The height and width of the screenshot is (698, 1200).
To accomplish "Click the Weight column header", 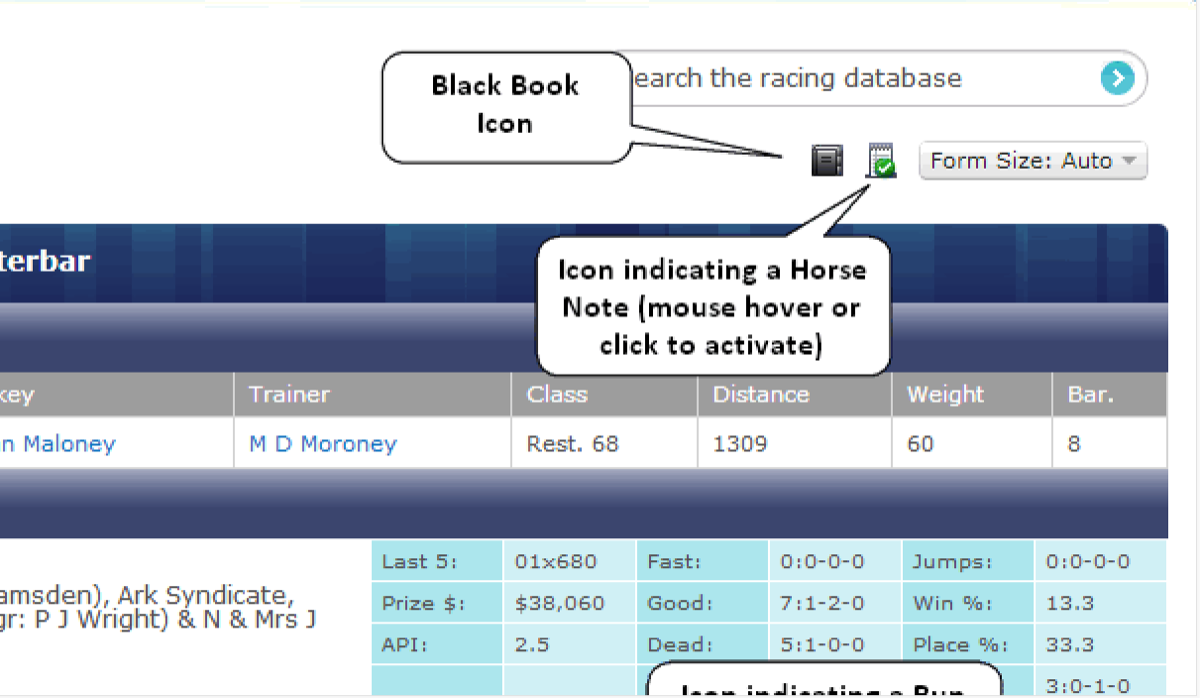I will 945,395.
